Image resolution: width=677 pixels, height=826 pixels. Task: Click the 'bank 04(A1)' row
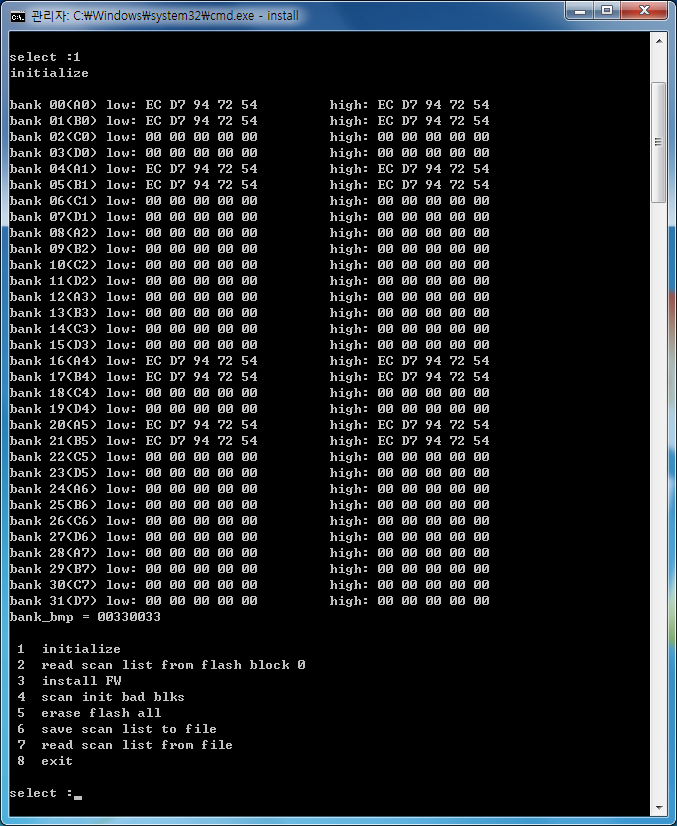[x=249, y=169]
